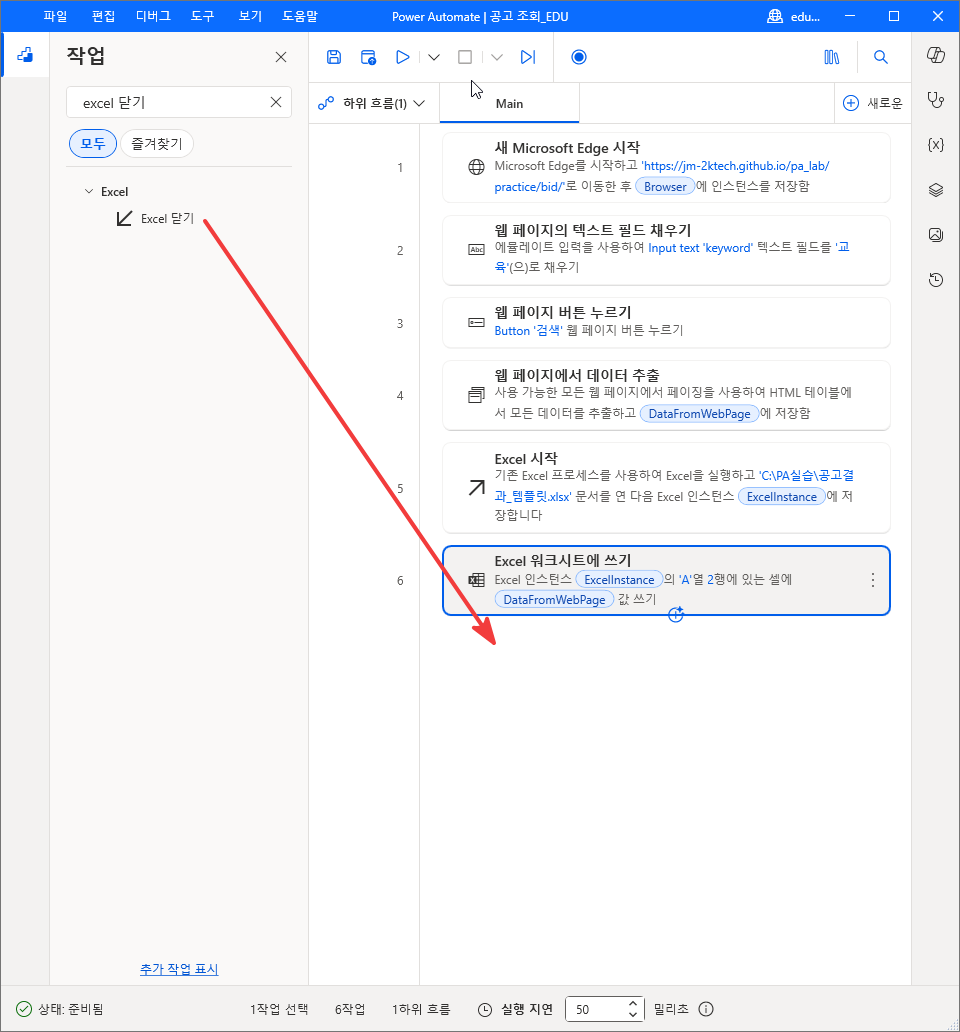Image resolution: width=960 pixels, height=1032 pixels.
Task: Click the search magnifier in toolbar
Action: pyautogui.click(x=880, y=57)
